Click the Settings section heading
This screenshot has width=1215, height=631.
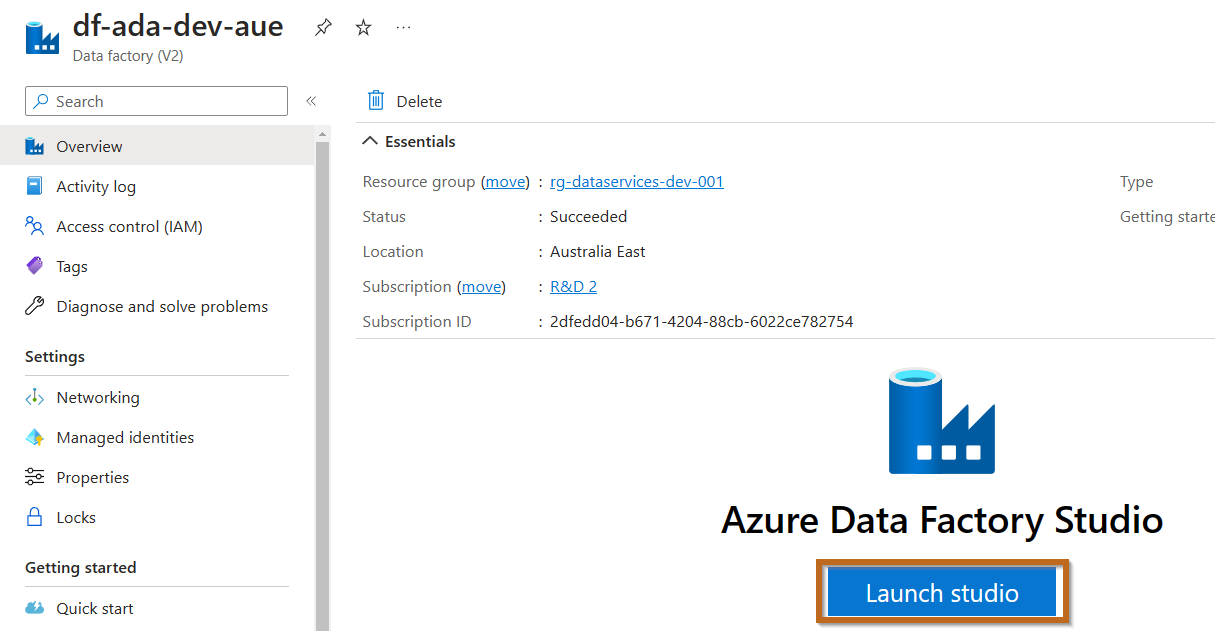click(55, 356)
